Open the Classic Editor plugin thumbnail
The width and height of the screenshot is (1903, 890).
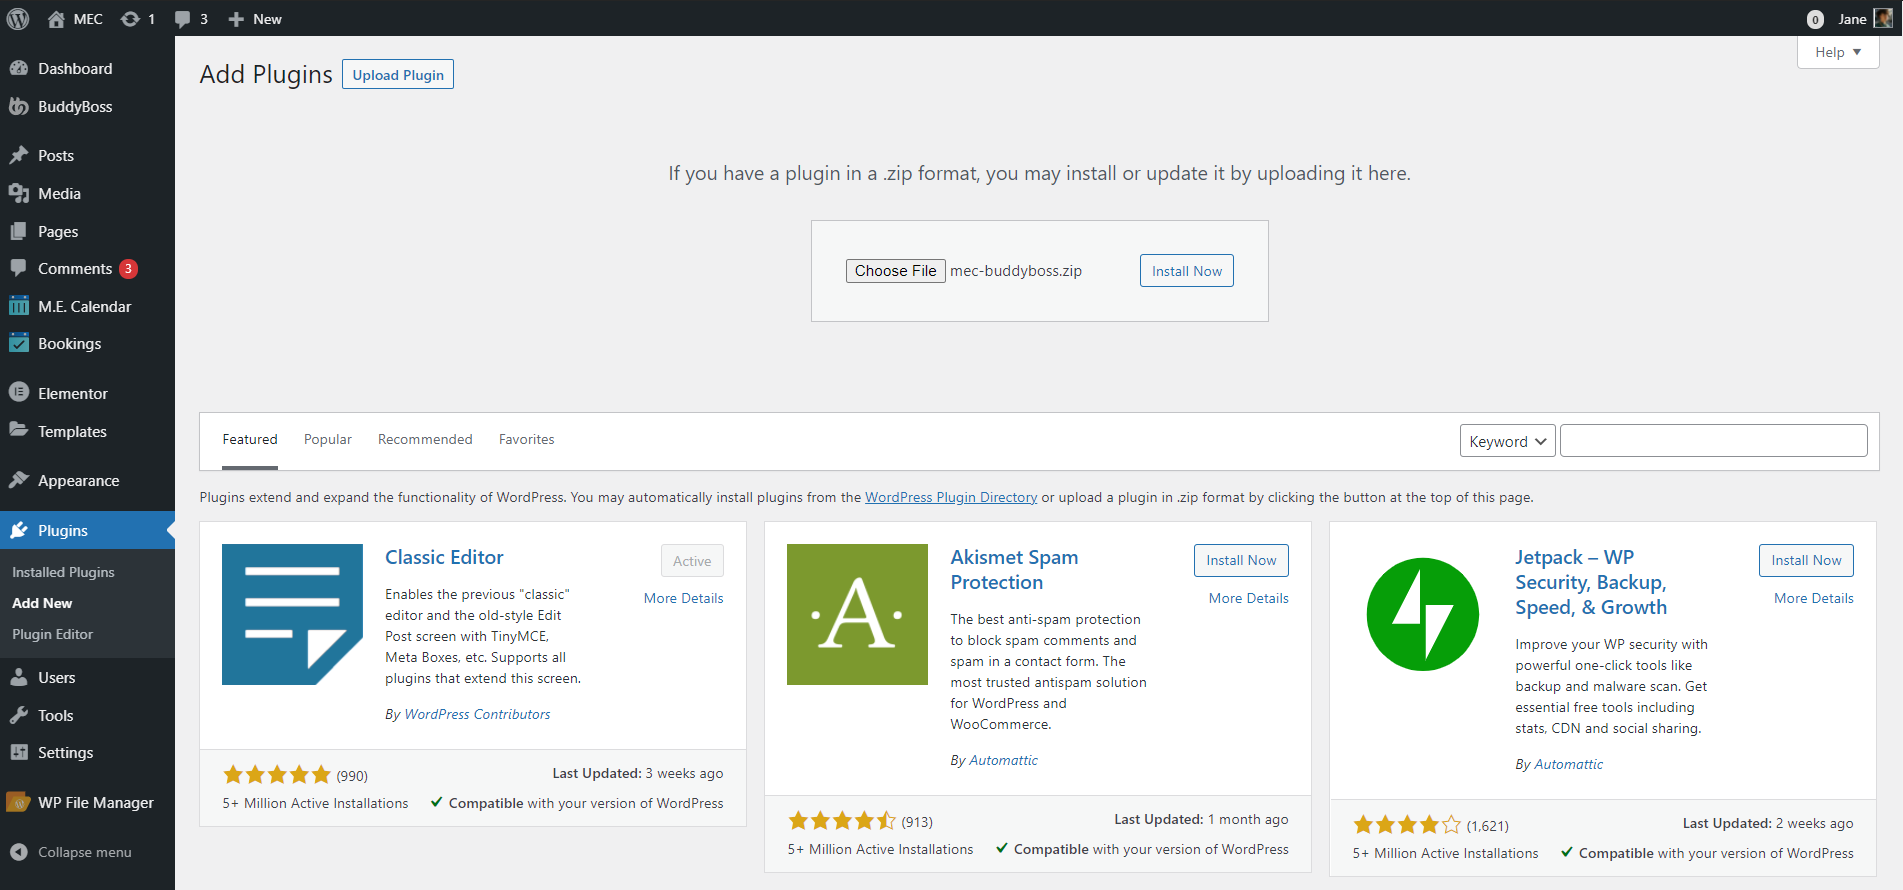click(x=292, y=614)
